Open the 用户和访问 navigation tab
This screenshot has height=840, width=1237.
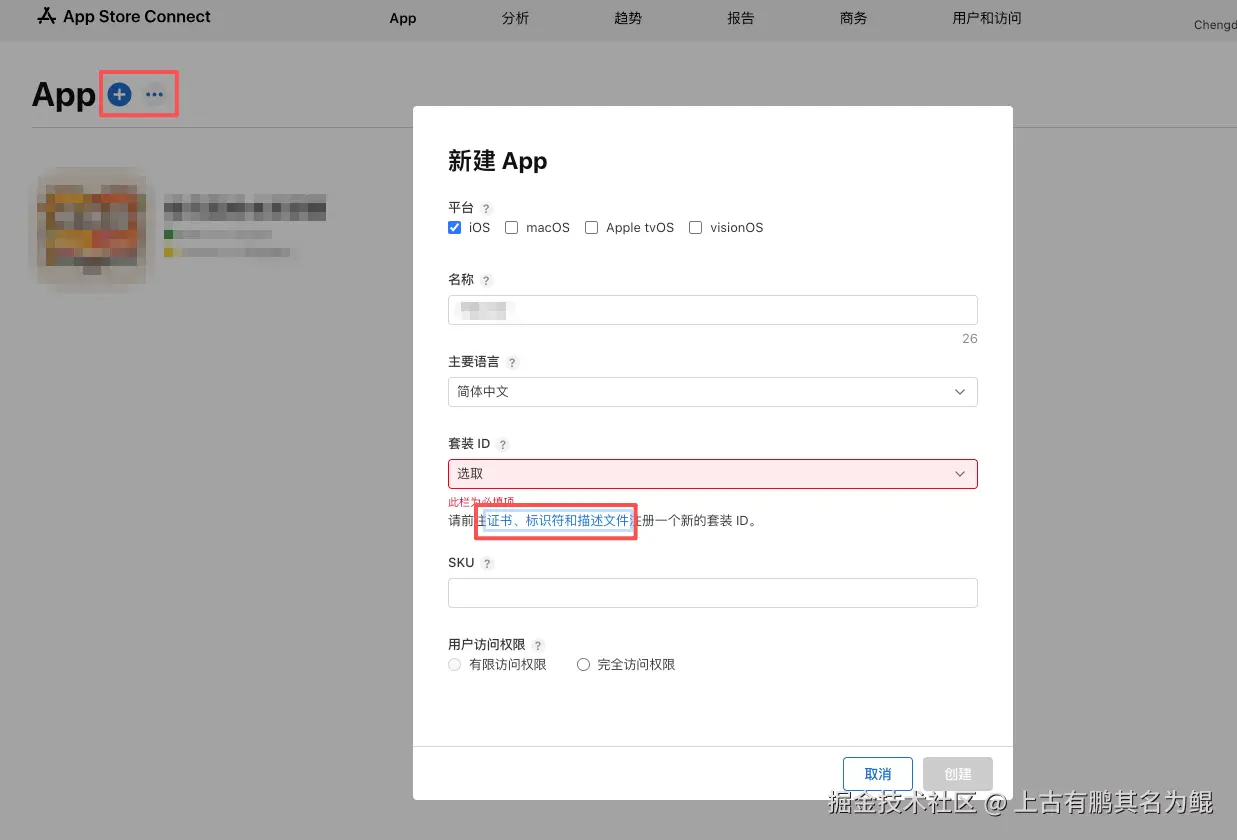[987, 18]
